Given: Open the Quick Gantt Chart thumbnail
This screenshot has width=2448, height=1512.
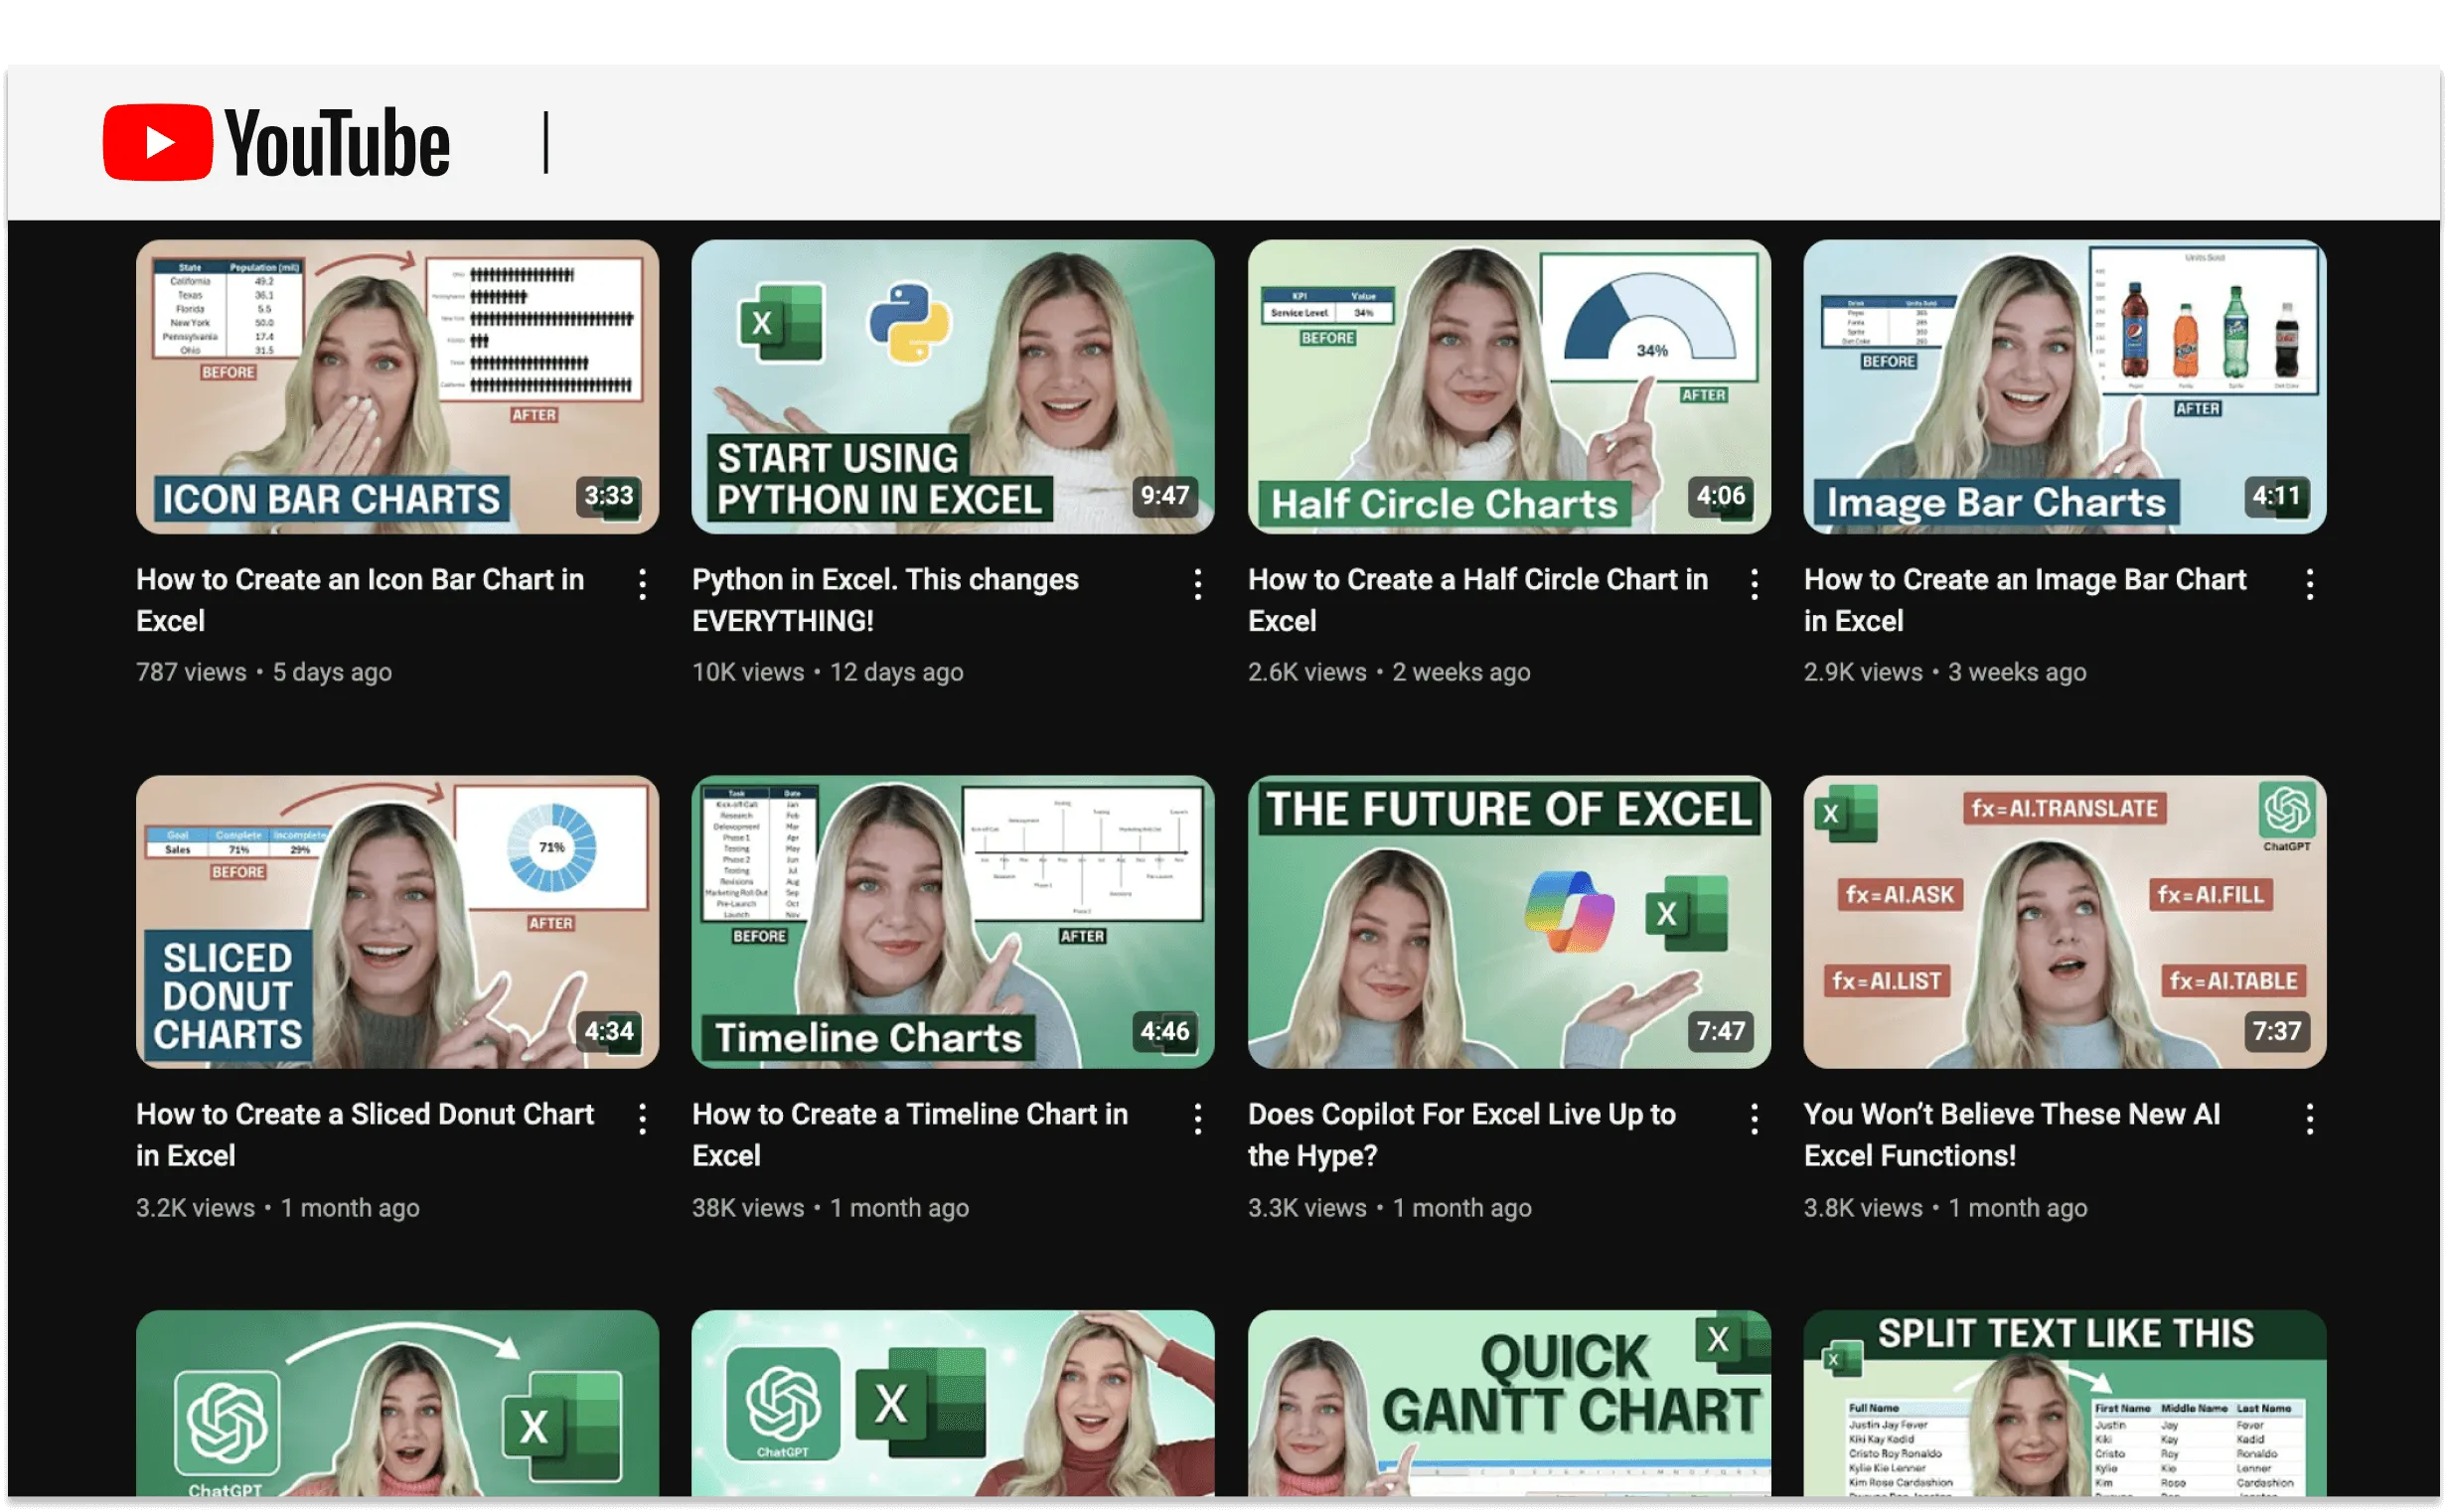Looking at the screenshot, I should tap(1510, 1403).
